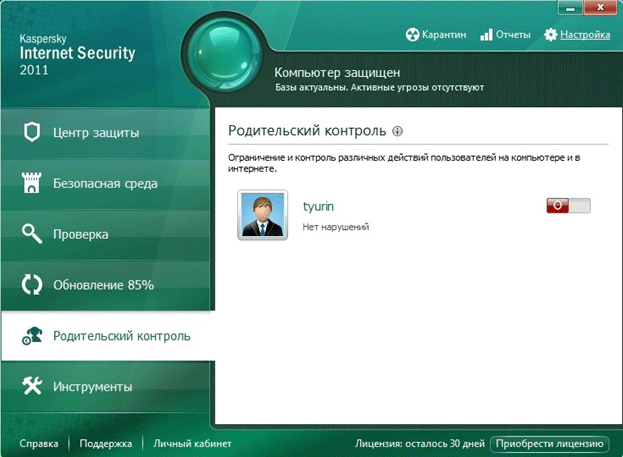The width and height of the screenshot is (623, 457).
Task: Toggle parental control switch for tyurin
Action: [569, 205]
